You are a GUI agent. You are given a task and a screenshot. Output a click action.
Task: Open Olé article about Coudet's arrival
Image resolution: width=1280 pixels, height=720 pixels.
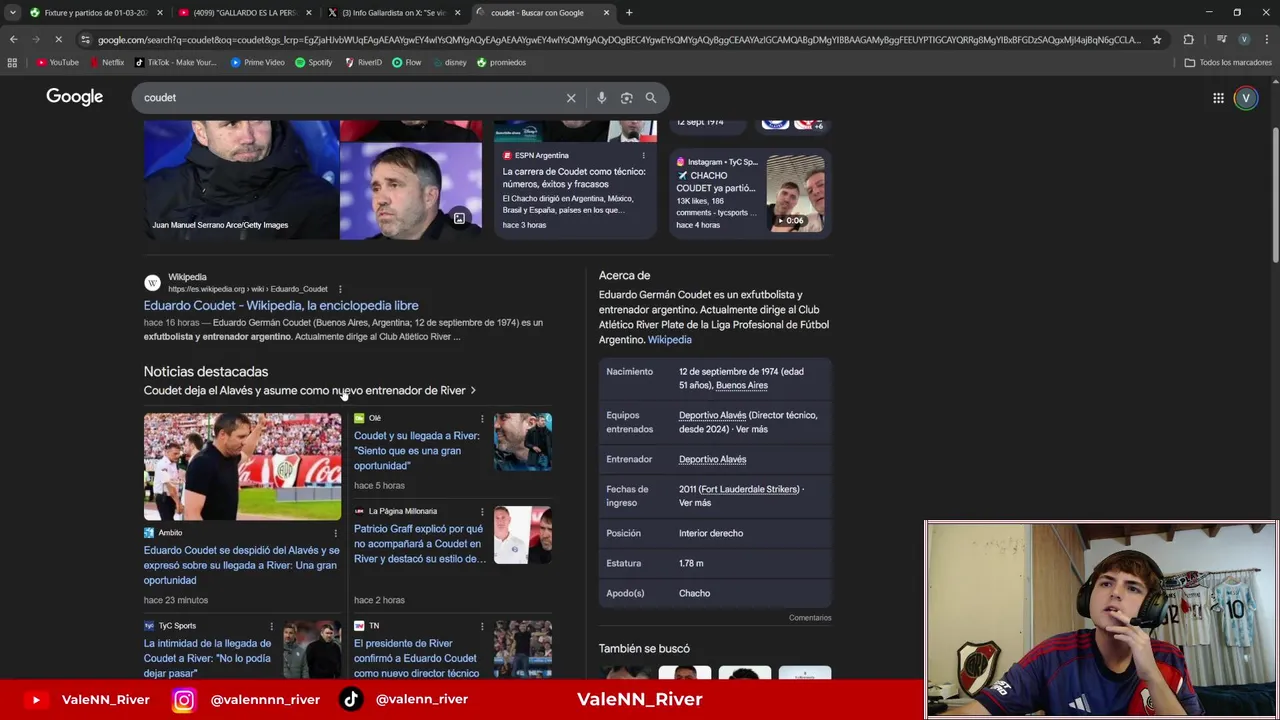[416, 450]
